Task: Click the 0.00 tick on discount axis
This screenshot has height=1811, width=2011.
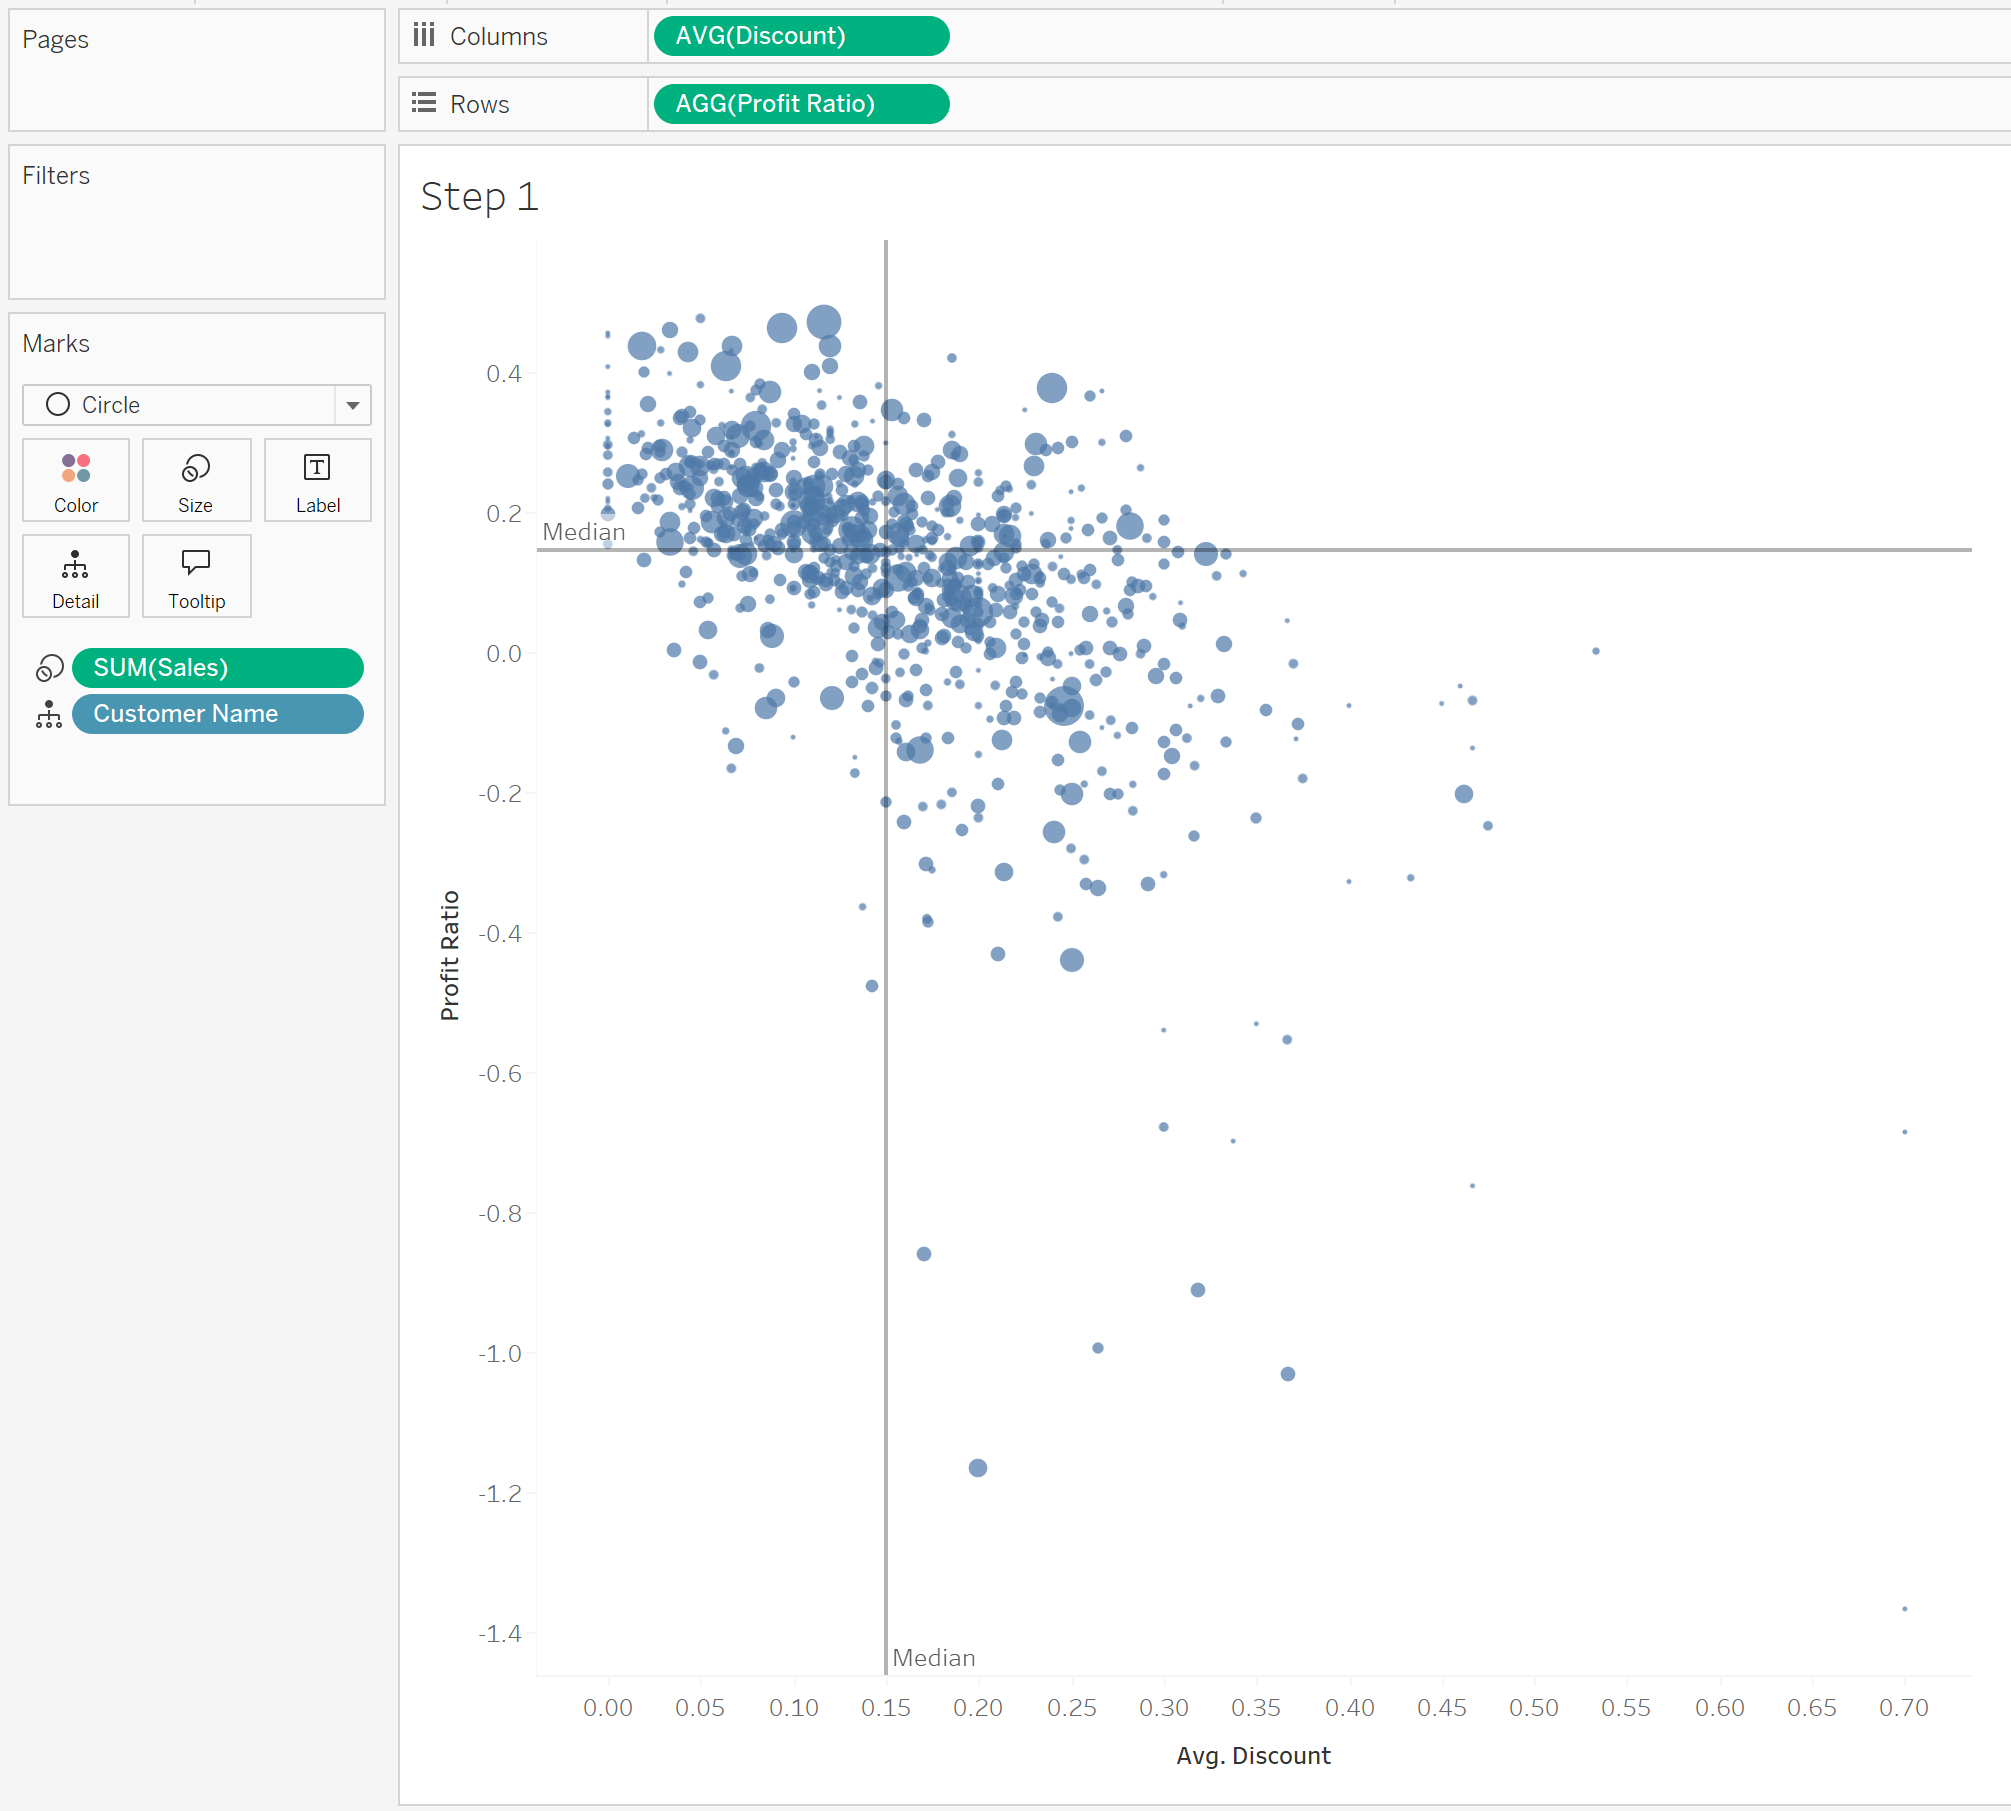Action: coord(608,1708)
